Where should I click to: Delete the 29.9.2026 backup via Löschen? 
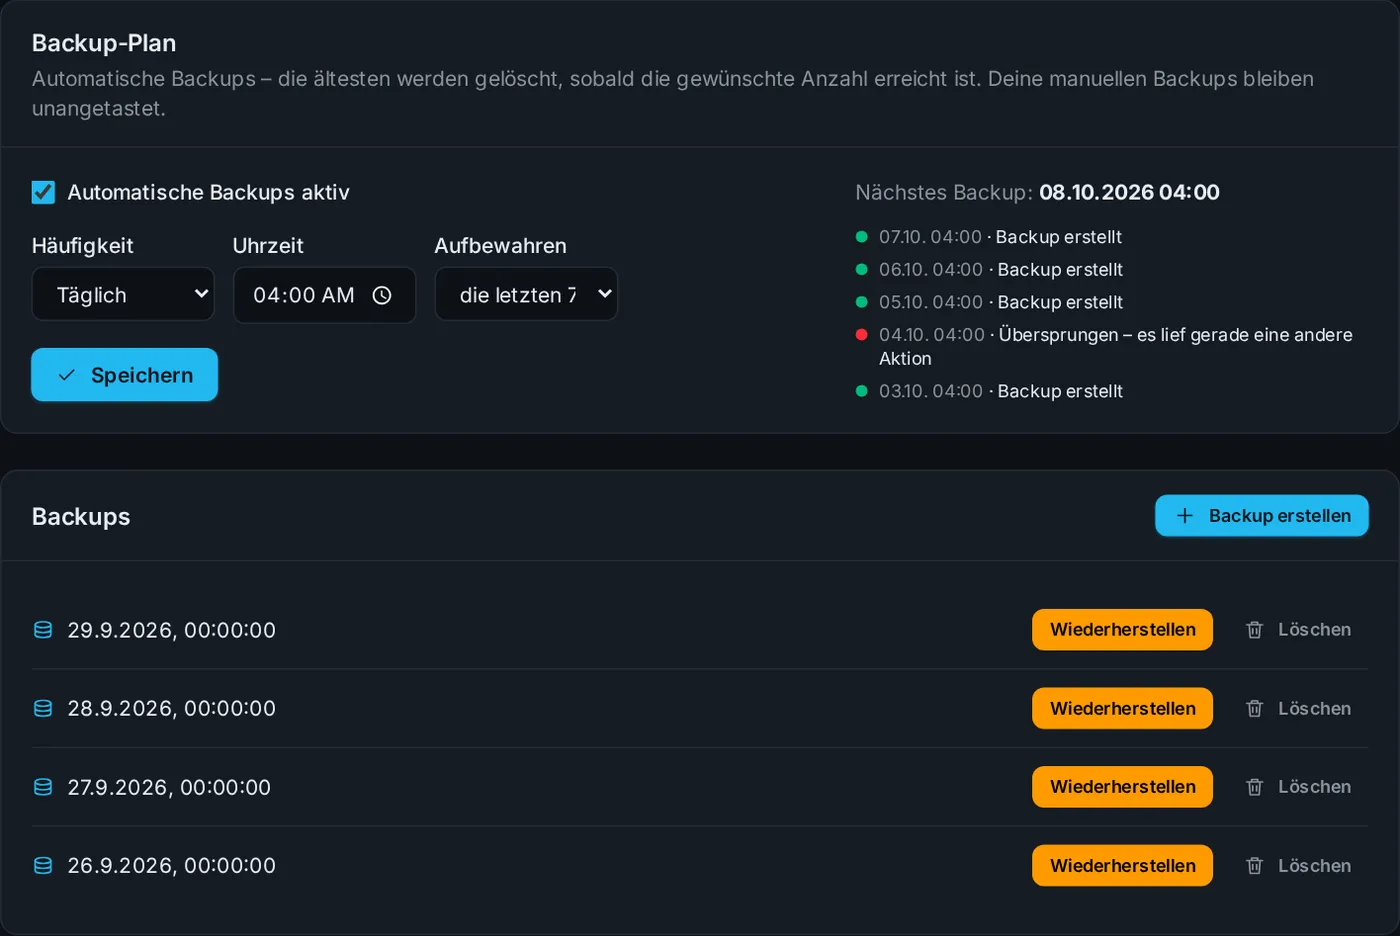(1298, 630)
